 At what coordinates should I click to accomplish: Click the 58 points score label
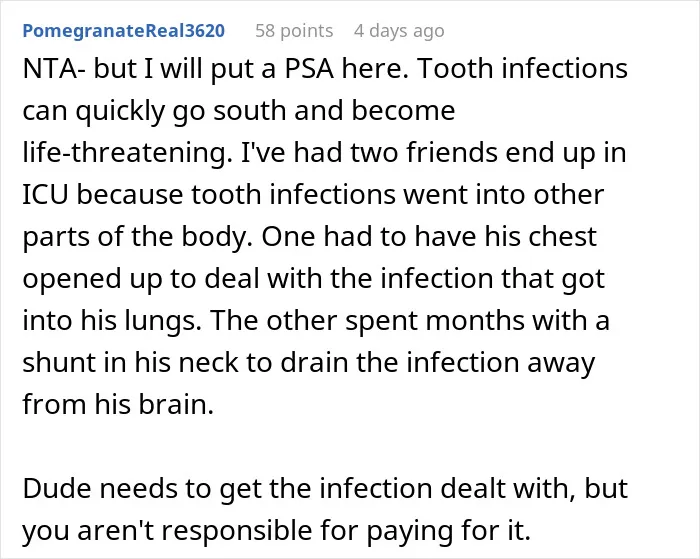coord(294,31)
